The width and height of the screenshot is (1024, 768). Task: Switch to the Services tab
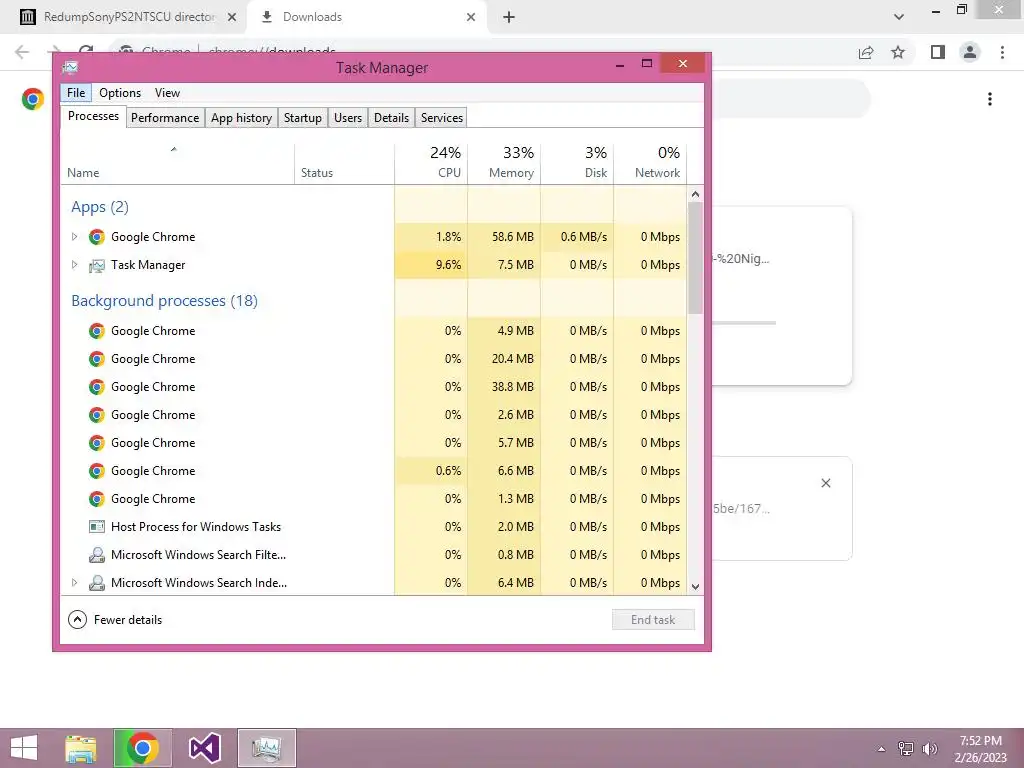(x=441, y=118)
